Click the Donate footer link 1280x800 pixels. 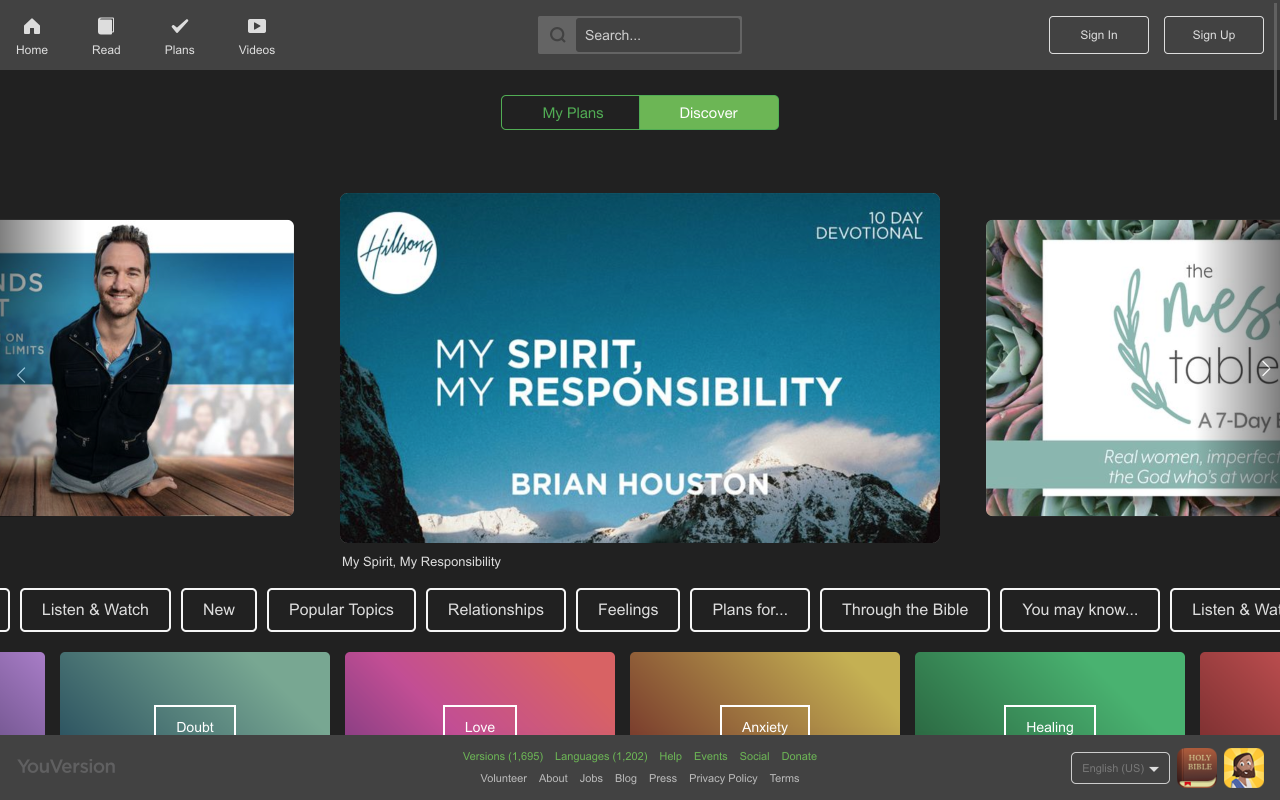[x=799, y=757]
